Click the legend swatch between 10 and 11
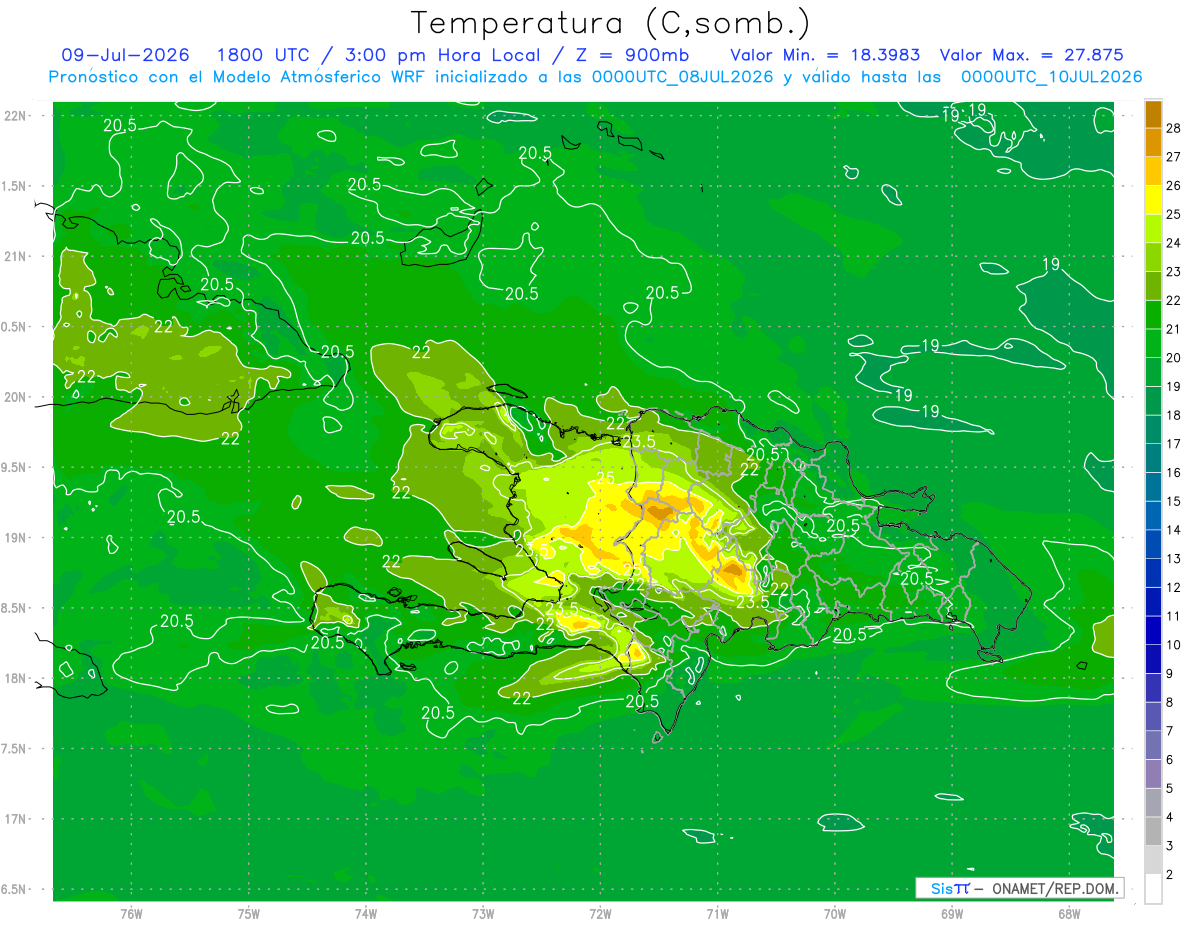The height and width of the screenshot is (927, 1200). (x=1153, y=630)
